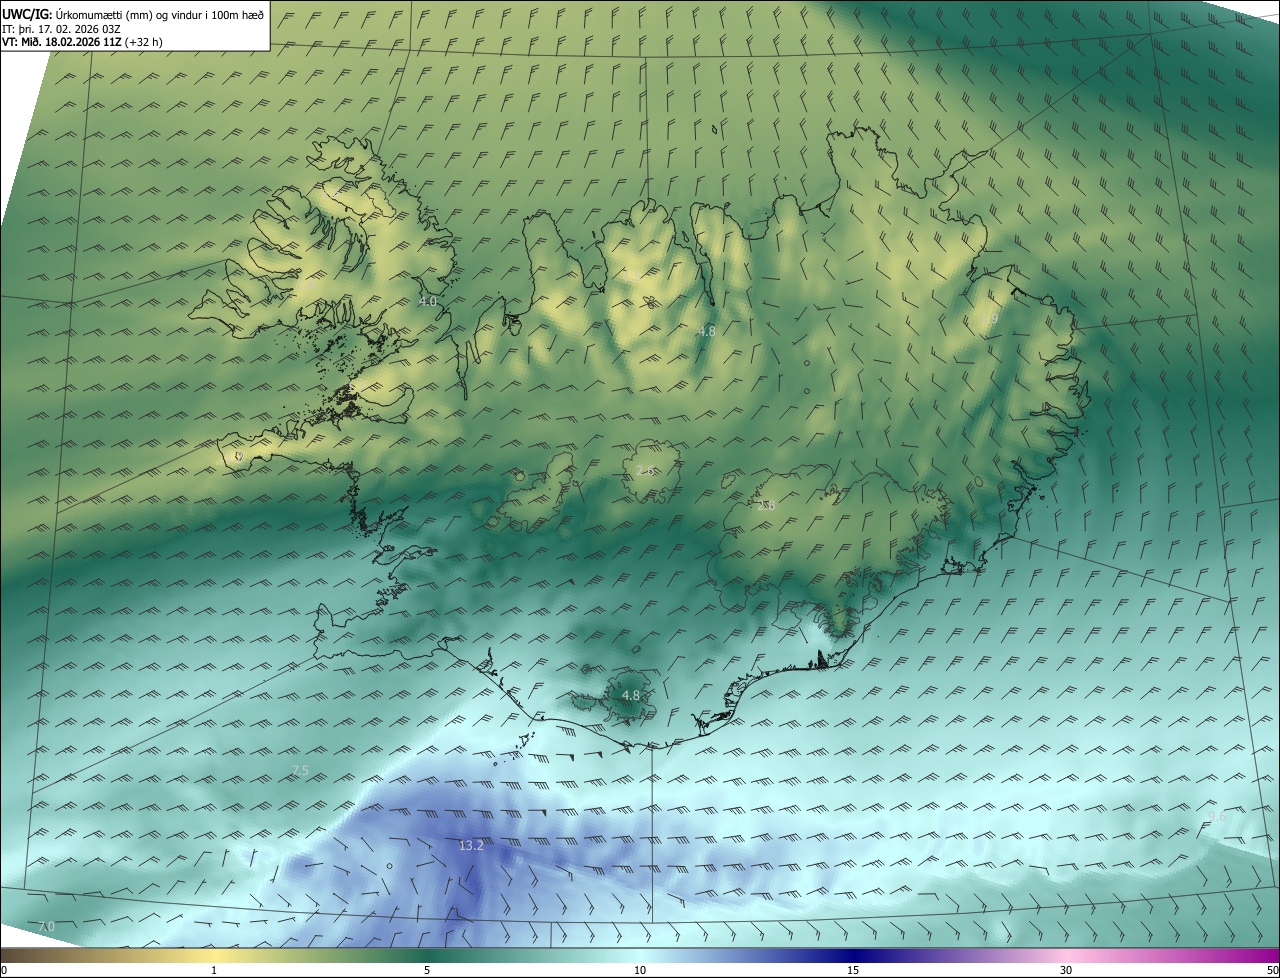Click the "15" tick label on the colour scale
The width and height of the screenshot is (1280, 978).
click(x=853, y=970)
